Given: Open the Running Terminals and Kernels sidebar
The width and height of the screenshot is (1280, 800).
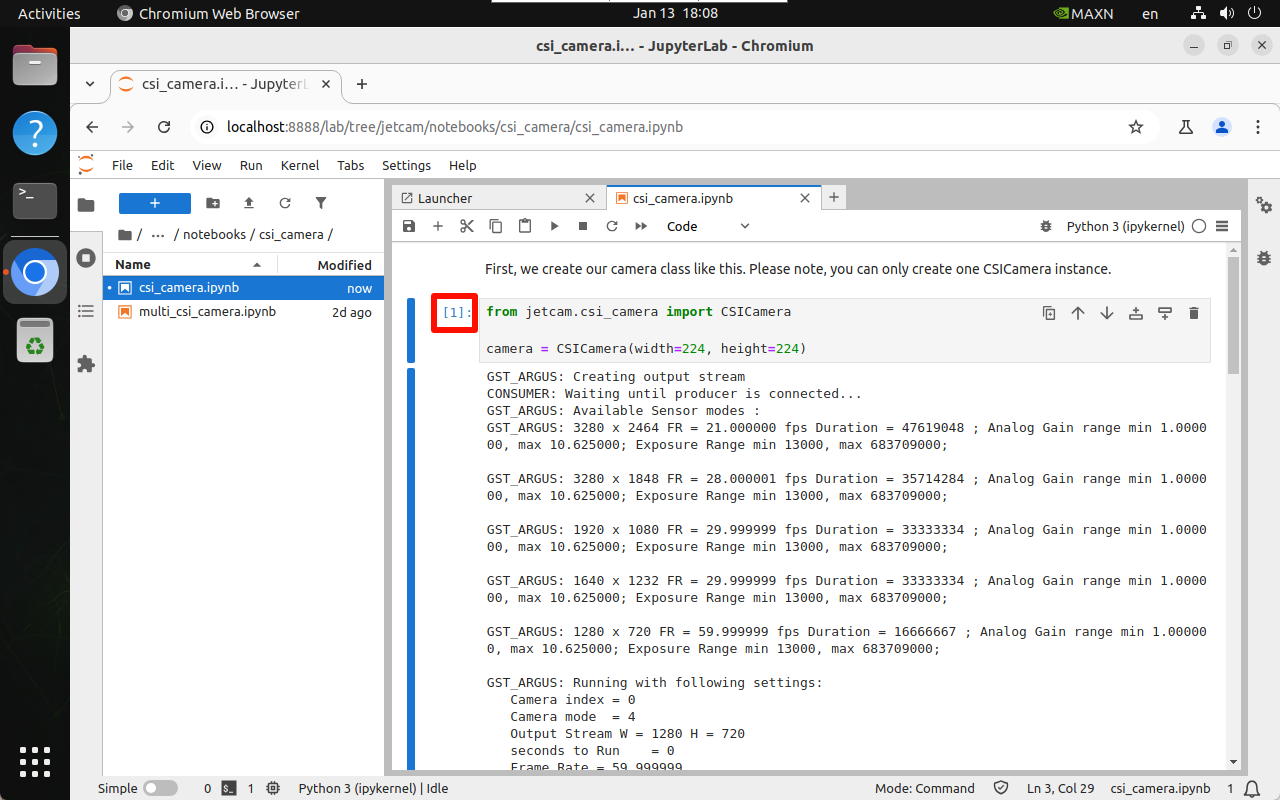Looking at the screenshot, I should click(x=86, y=258).
